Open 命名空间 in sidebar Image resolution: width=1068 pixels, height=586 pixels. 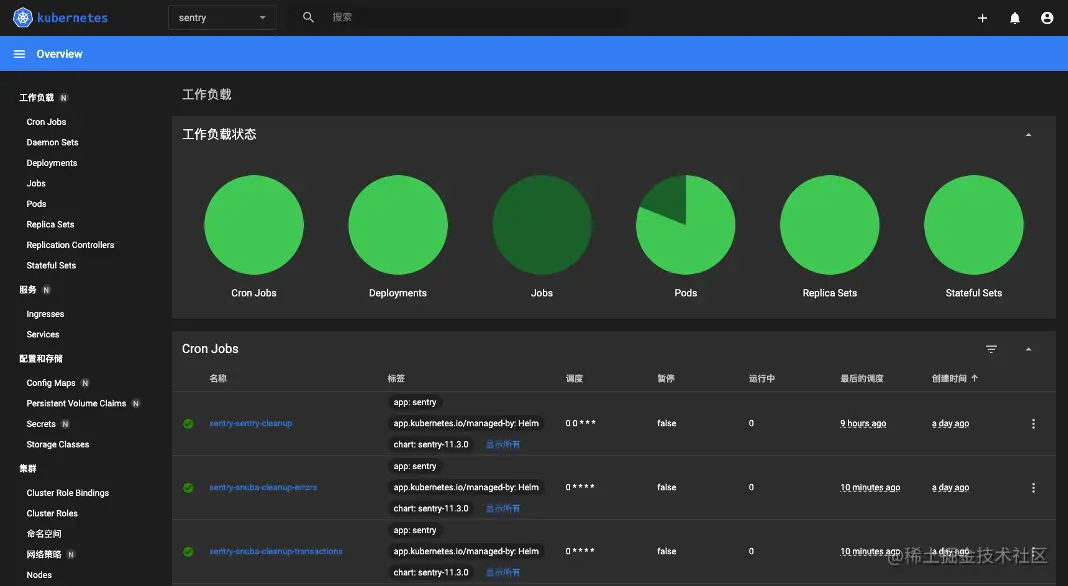[44, 534]
